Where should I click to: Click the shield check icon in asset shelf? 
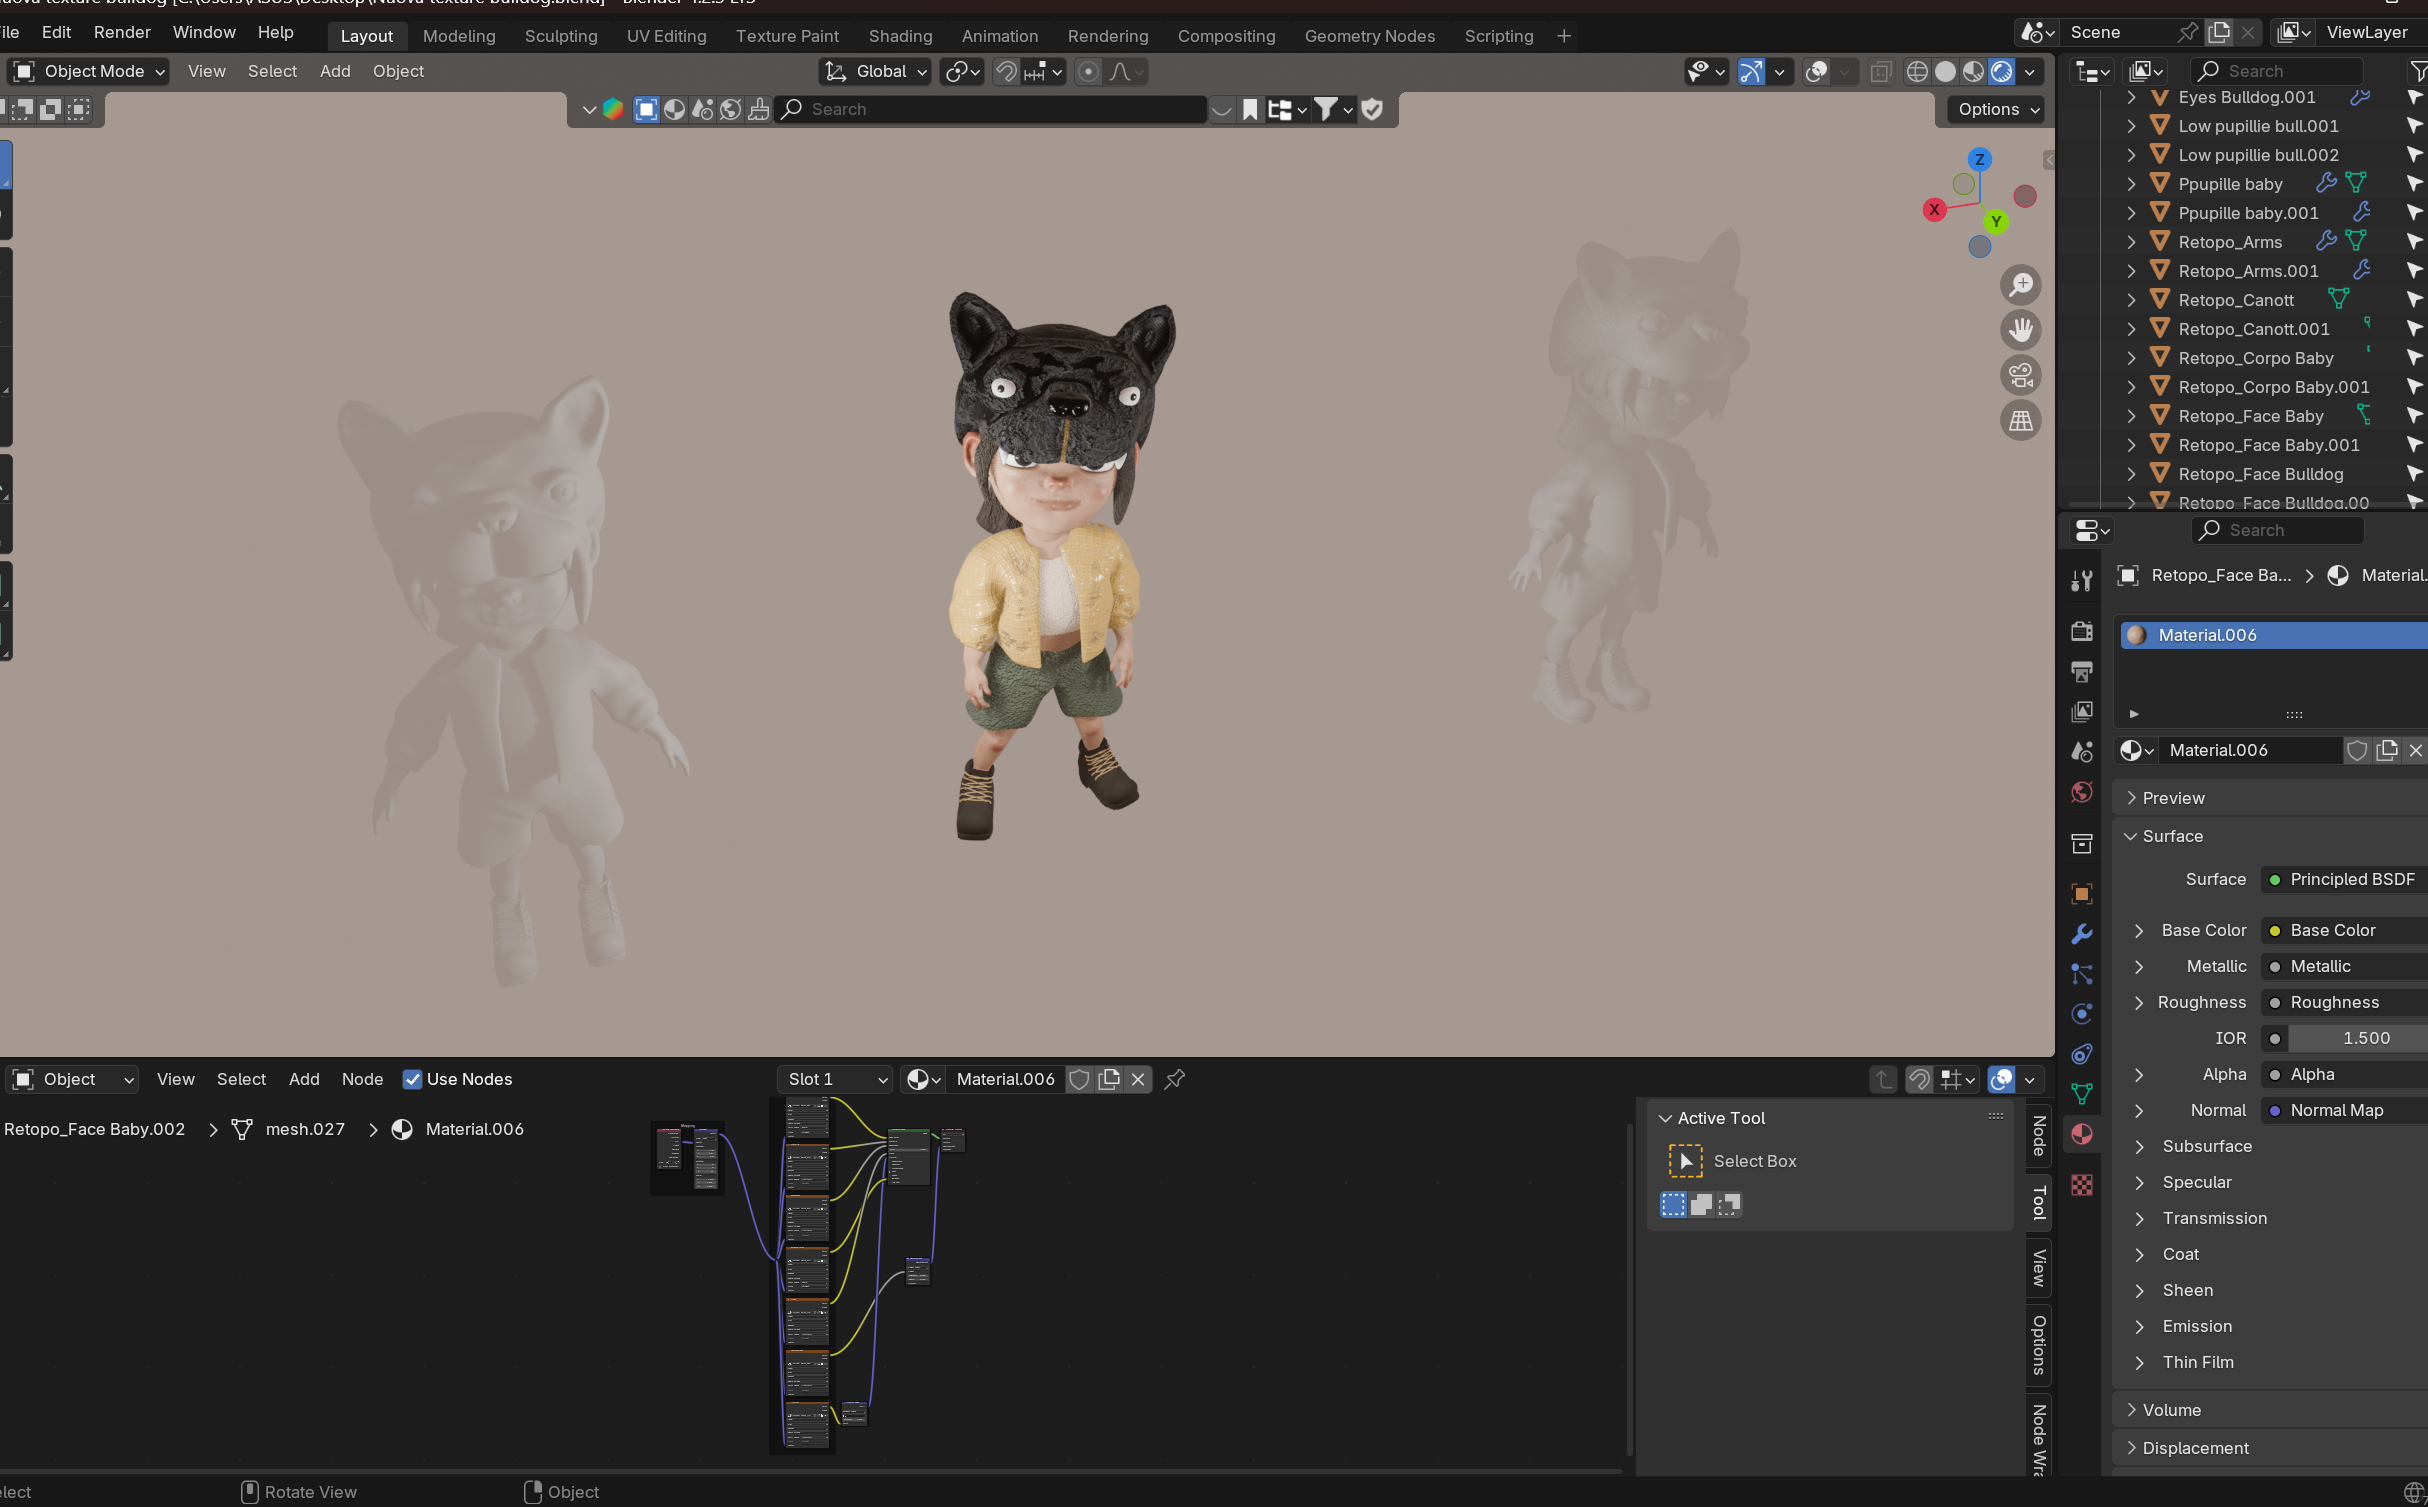point(1373,109)
